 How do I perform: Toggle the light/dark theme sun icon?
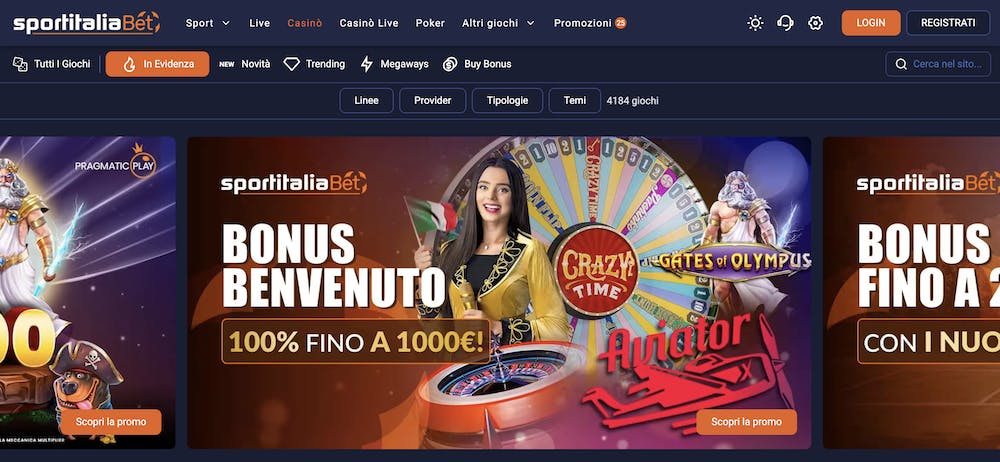[x=755, y=23]
